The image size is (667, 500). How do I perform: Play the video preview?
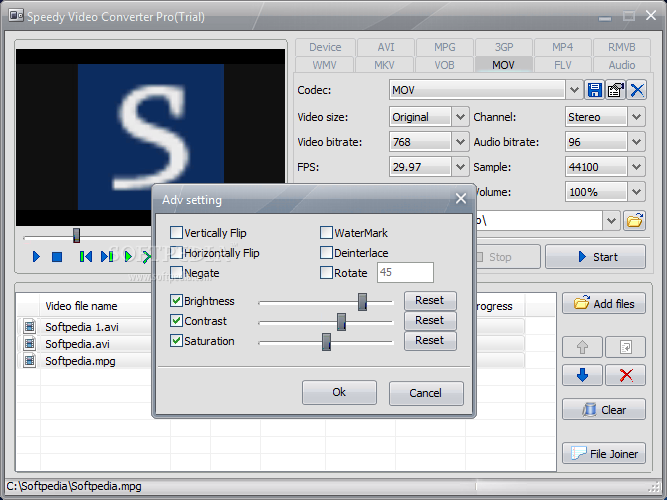(36, 257)
